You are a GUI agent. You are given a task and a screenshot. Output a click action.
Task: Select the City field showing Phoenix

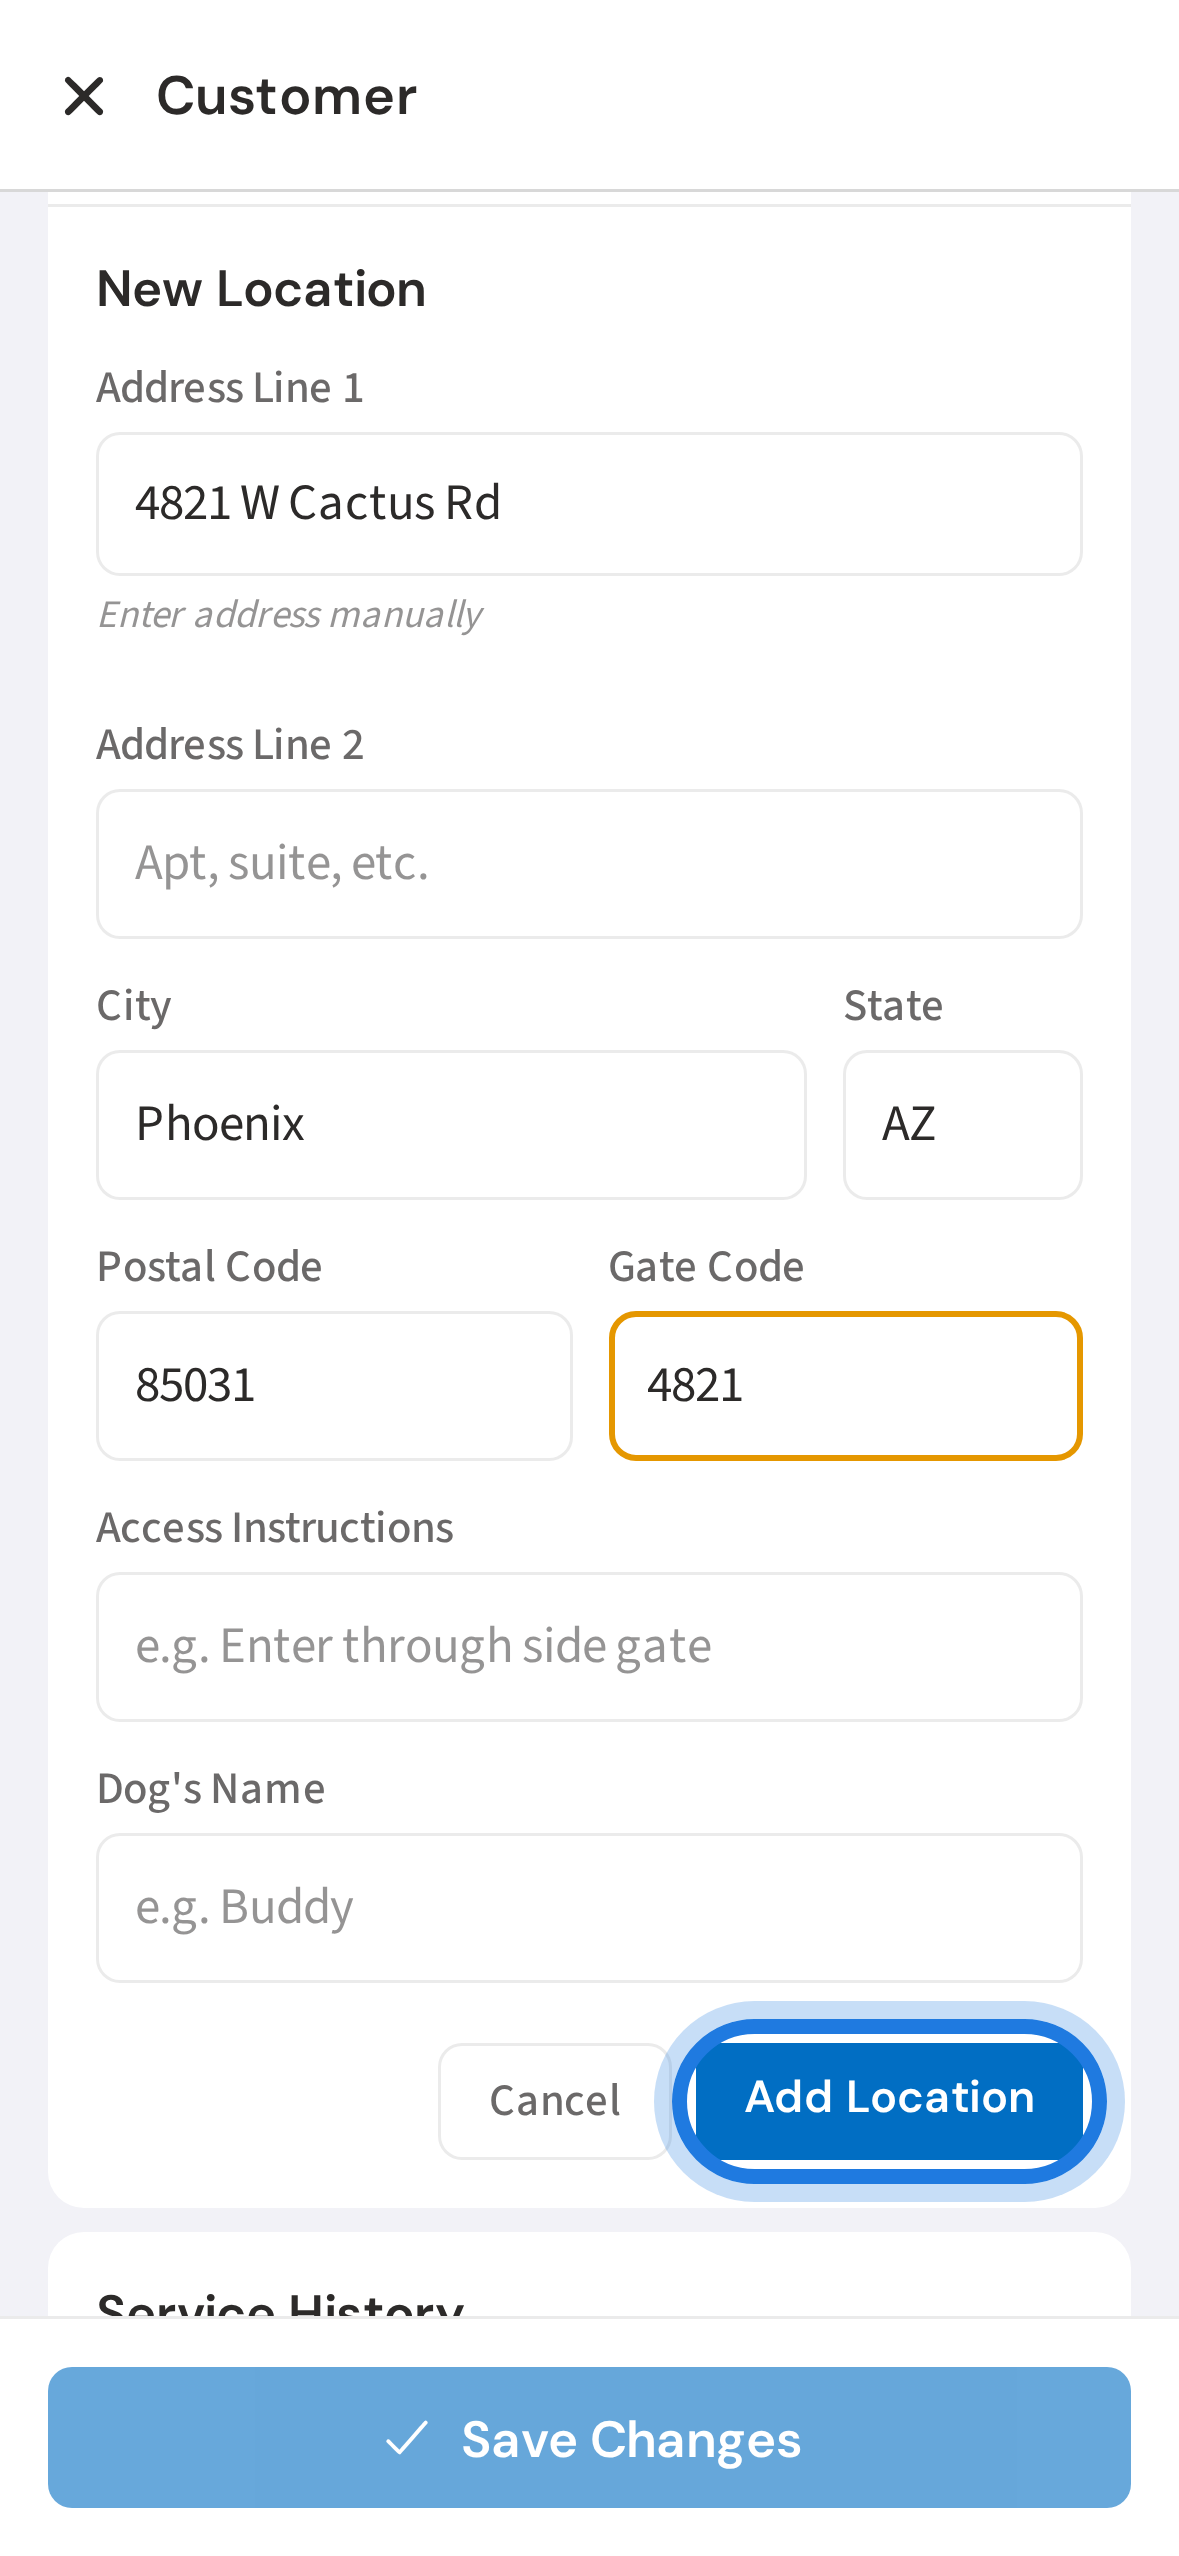pyautogui.click(x=450, y=1124)
